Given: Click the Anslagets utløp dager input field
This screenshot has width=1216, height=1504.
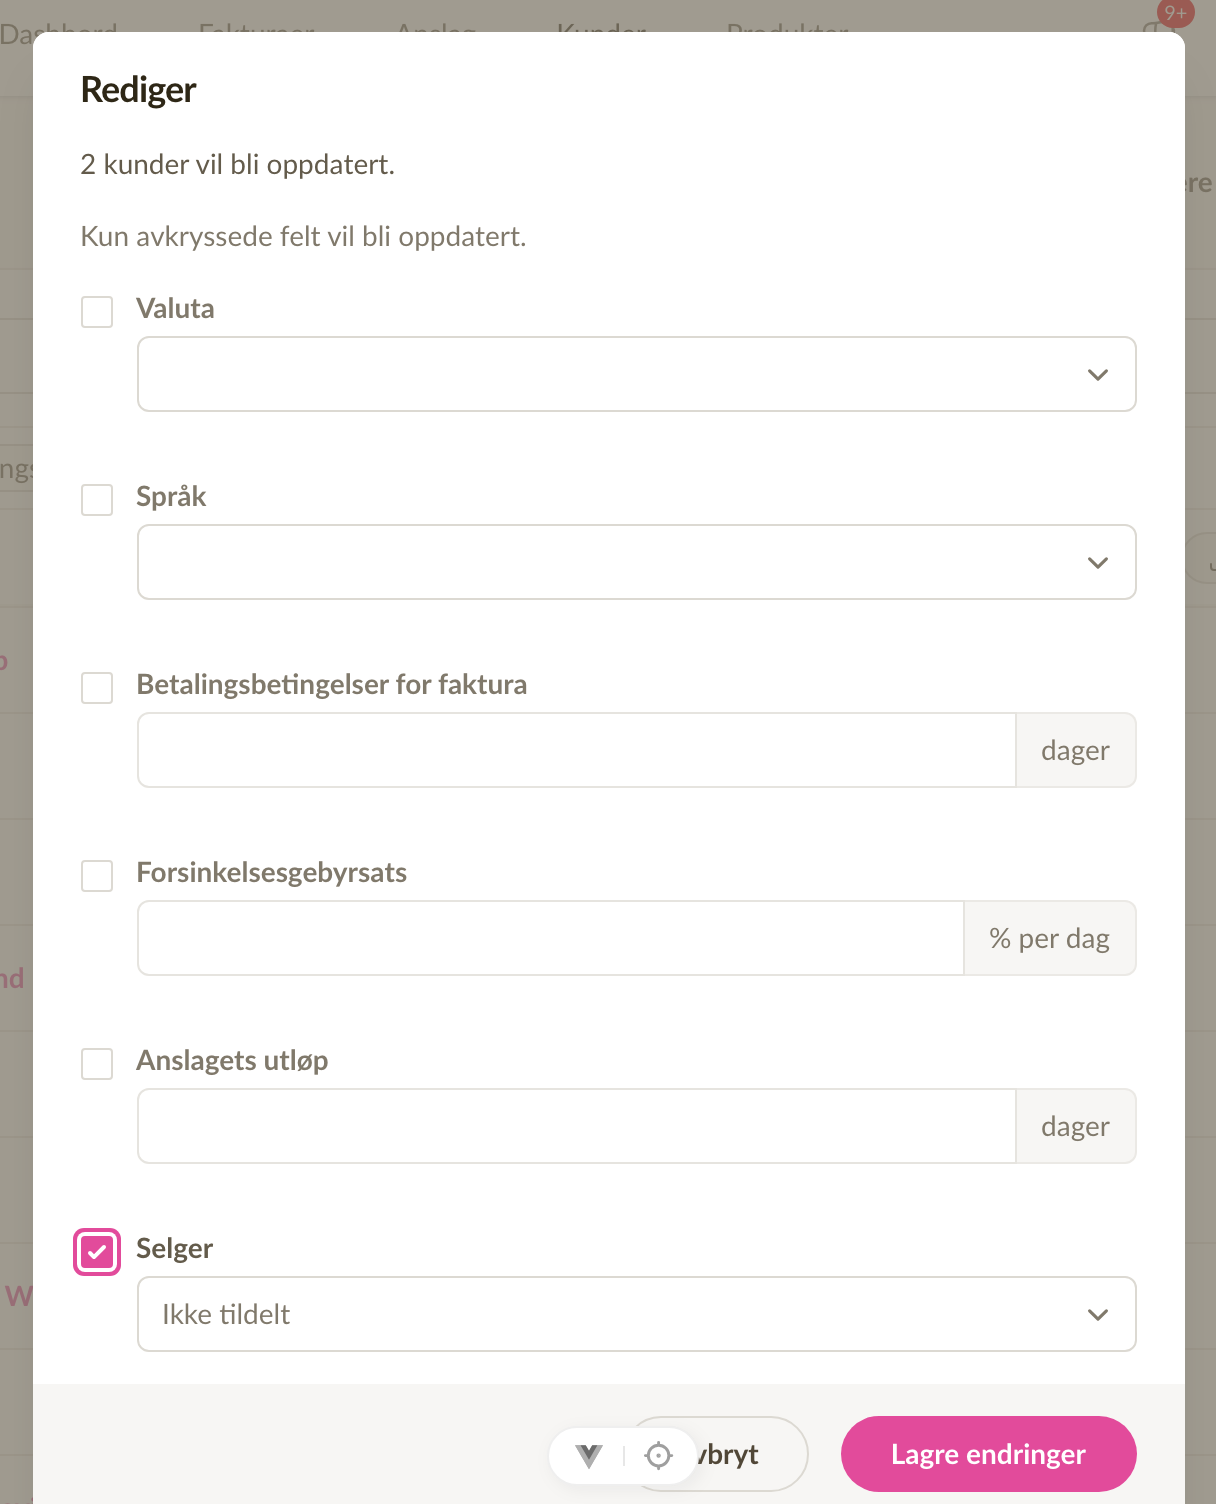Looking at the screenshot, I should pos(577,1126).
